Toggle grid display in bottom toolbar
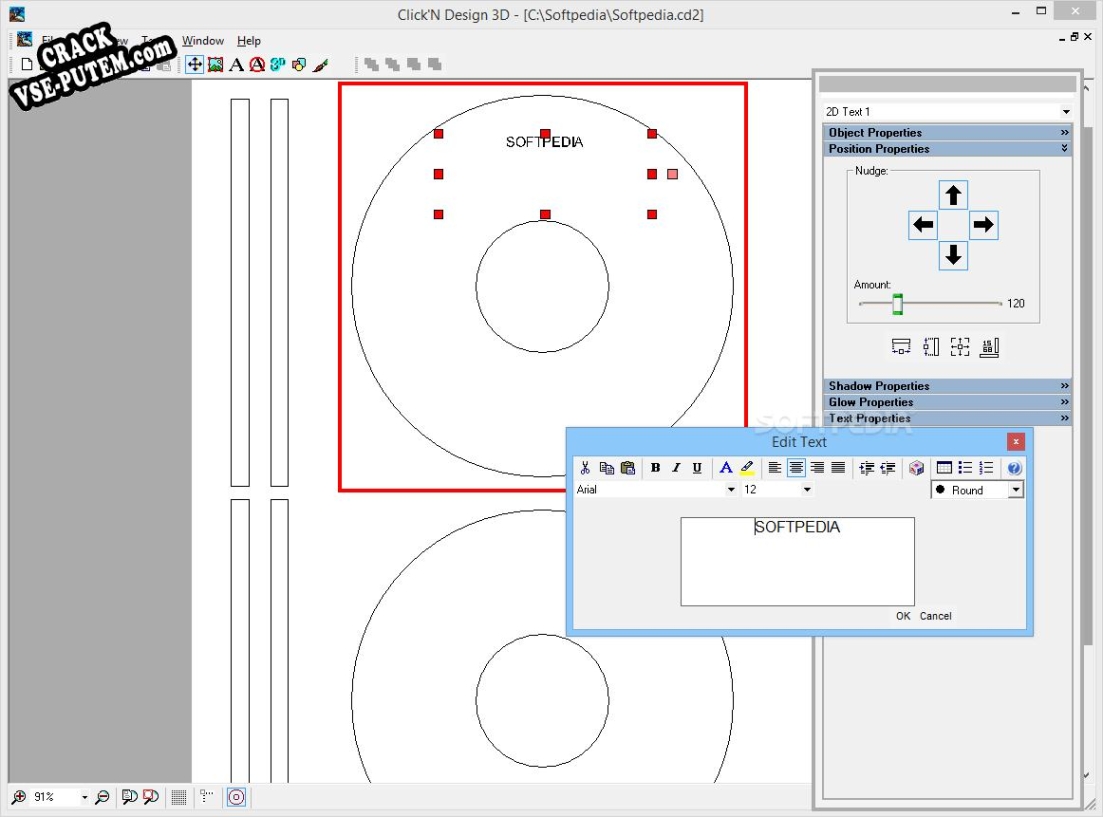The image size is (1103, 817). 179,797
